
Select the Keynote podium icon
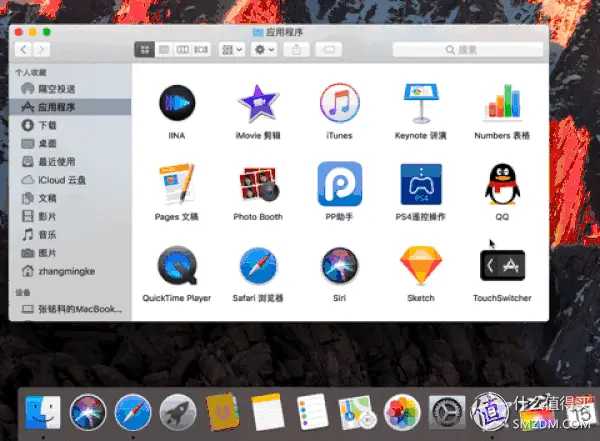421,103
